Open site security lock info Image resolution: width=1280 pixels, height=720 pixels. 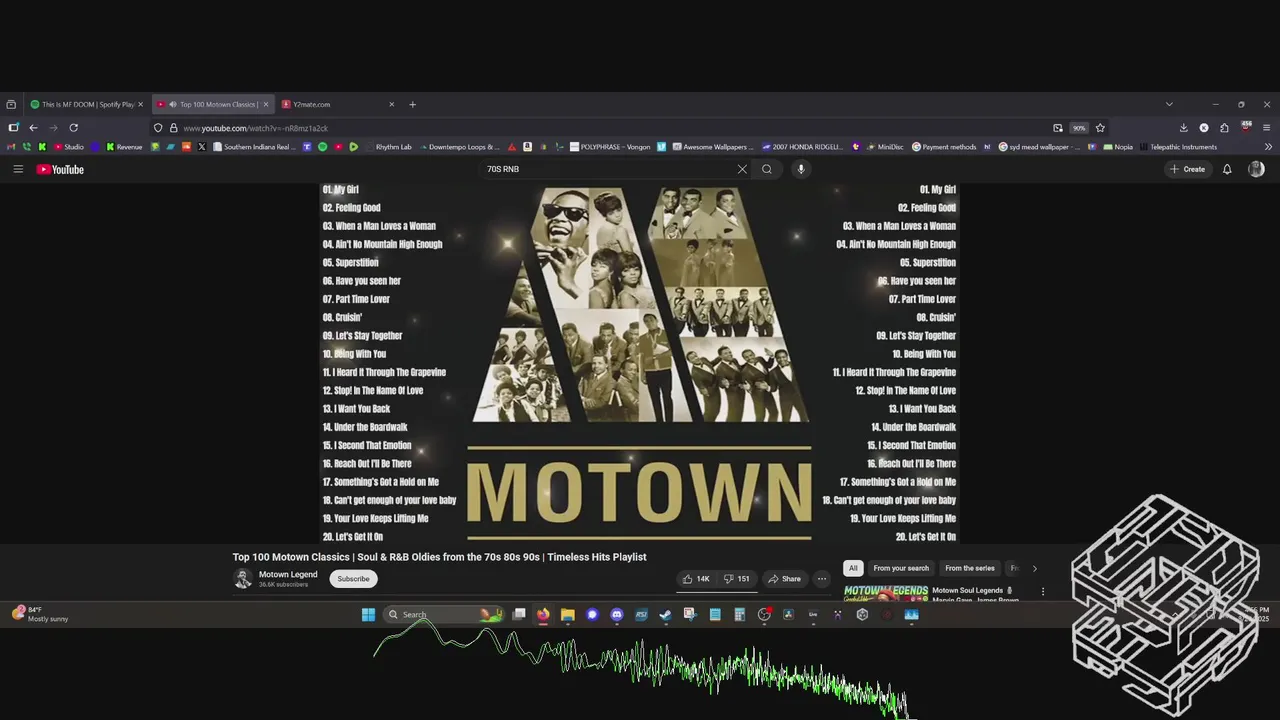pos(173,128)
